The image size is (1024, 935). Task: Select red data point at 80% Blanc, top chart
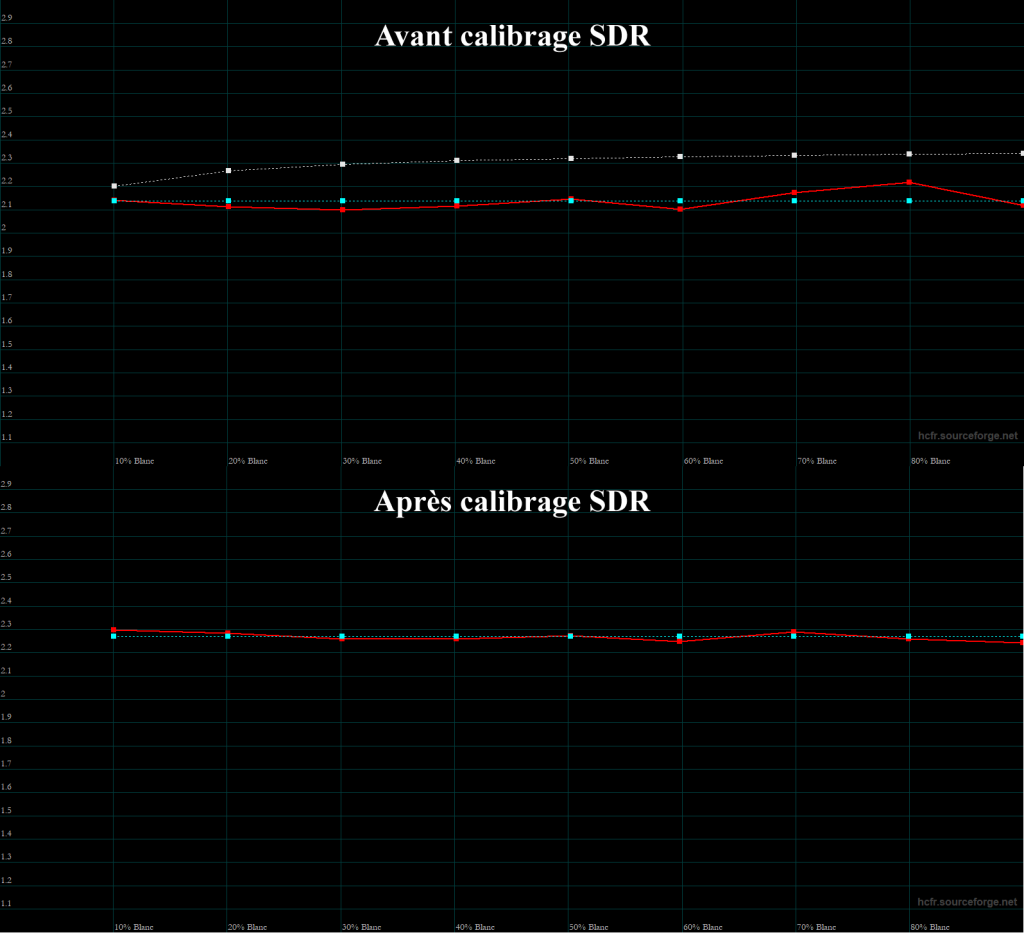(909, 182)
